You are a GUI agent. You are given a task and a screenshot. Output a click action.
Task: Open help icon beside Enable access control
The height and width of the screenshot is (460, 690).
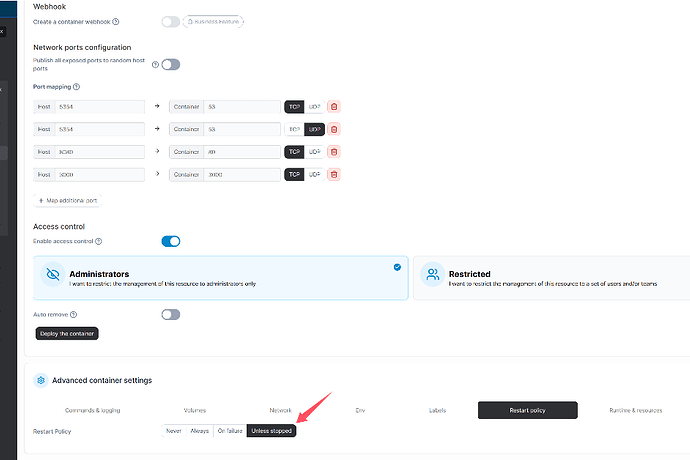(x=99, y=241)
